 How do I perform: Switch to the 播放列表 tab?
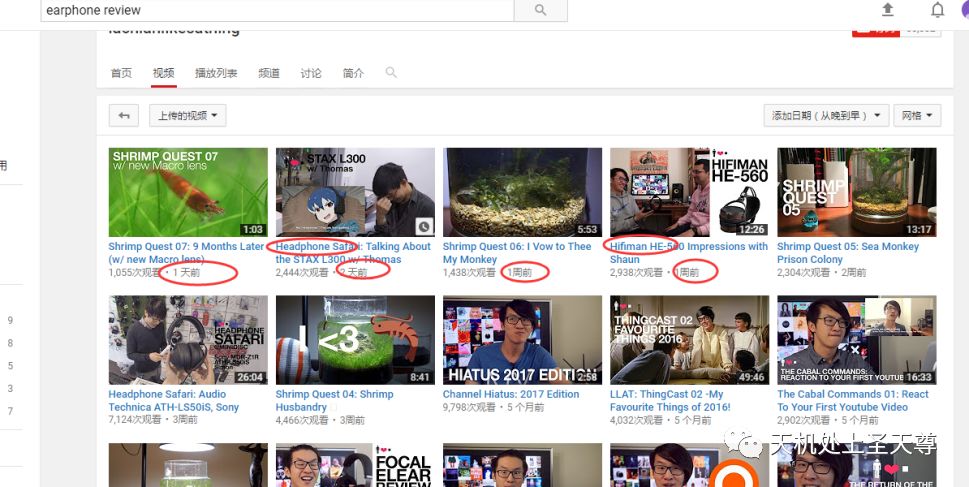tap(216, 74)
